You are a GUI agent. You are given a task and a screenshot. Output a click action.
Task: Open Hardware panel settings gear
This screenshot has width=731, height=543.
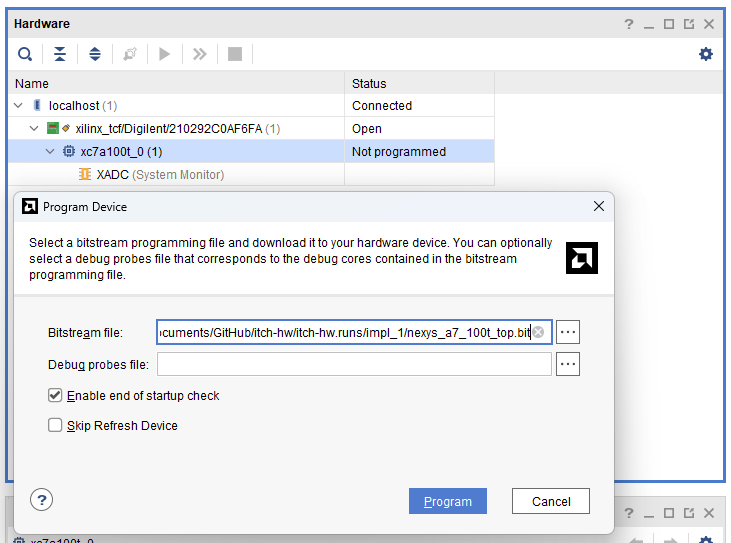tap(706, 54)
